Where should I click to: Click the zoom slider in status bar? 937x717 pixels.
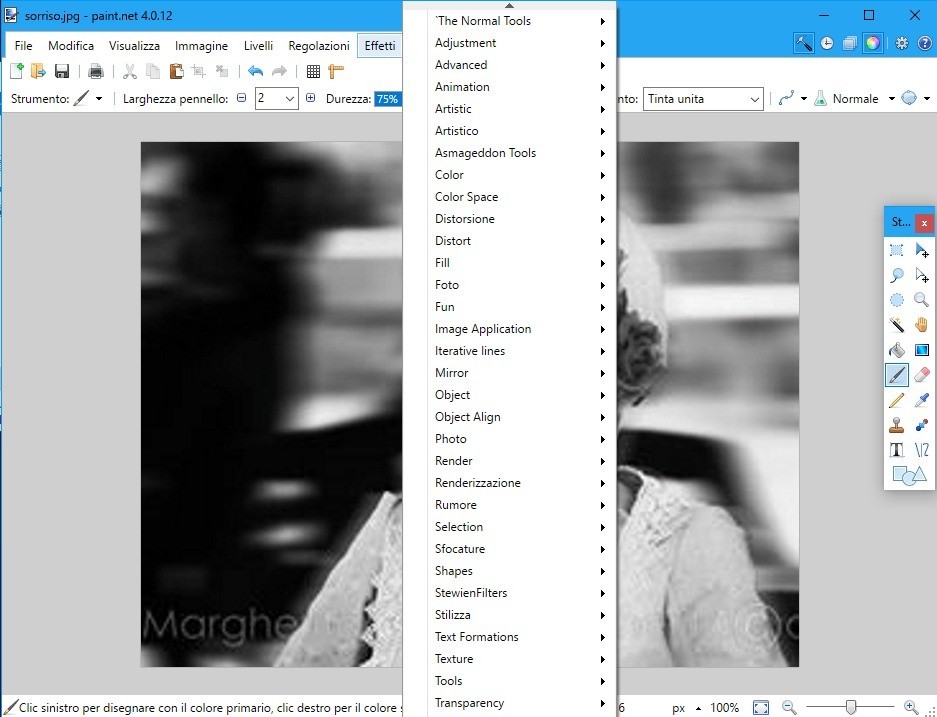tap(850, 707)
